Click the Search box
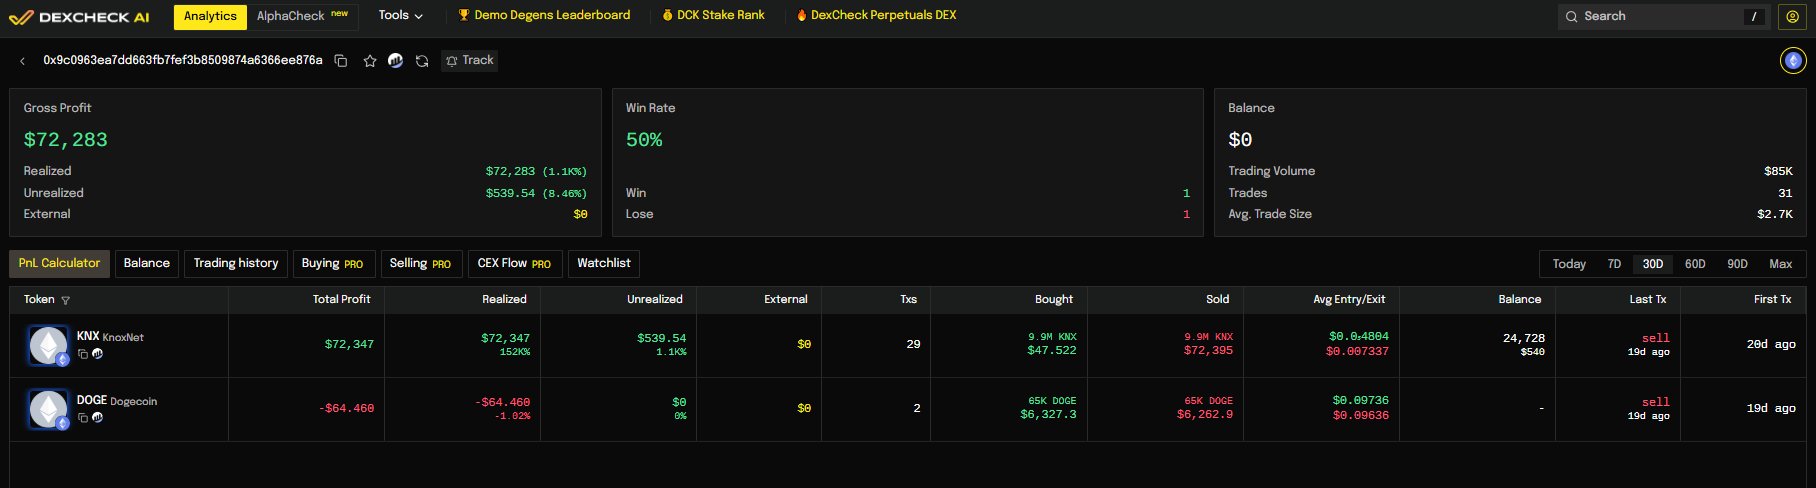 click(1663, 16)
